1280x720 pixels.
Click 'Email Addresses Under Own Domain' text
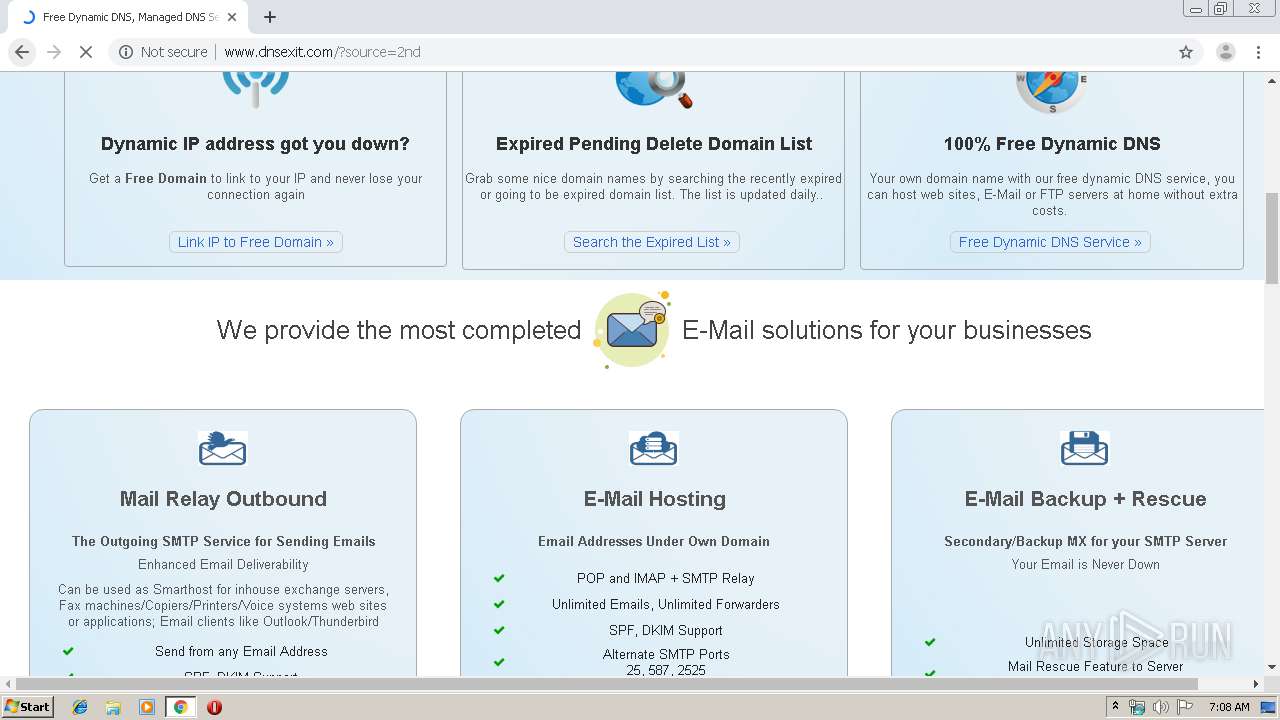(x=654, y=541)
